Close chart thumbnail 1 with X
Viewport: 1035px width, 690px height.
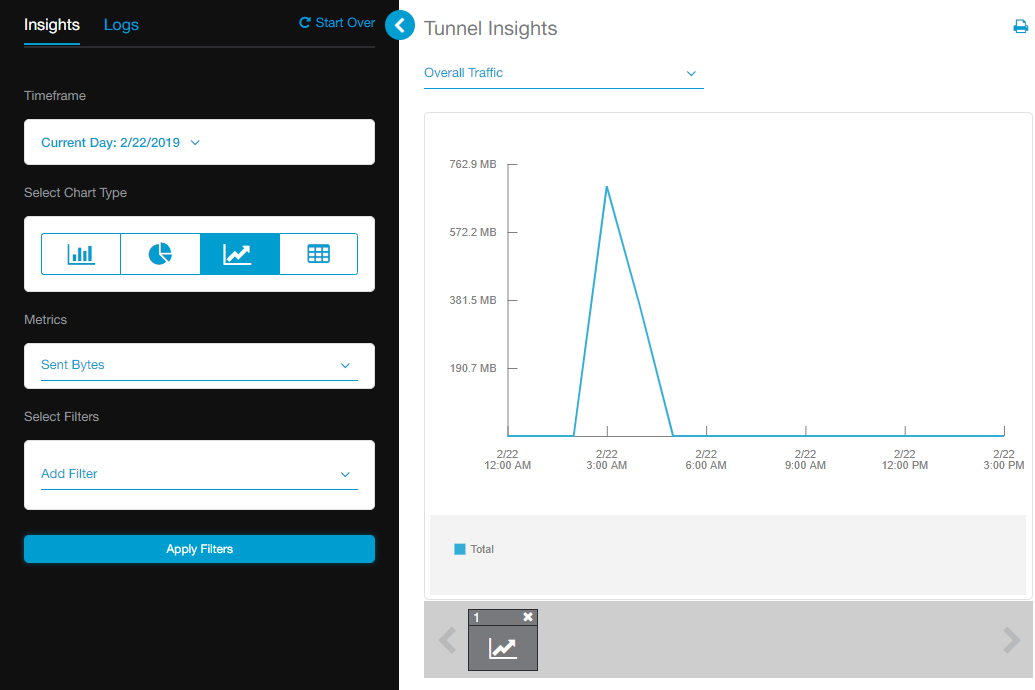click(x=528, y=617)
